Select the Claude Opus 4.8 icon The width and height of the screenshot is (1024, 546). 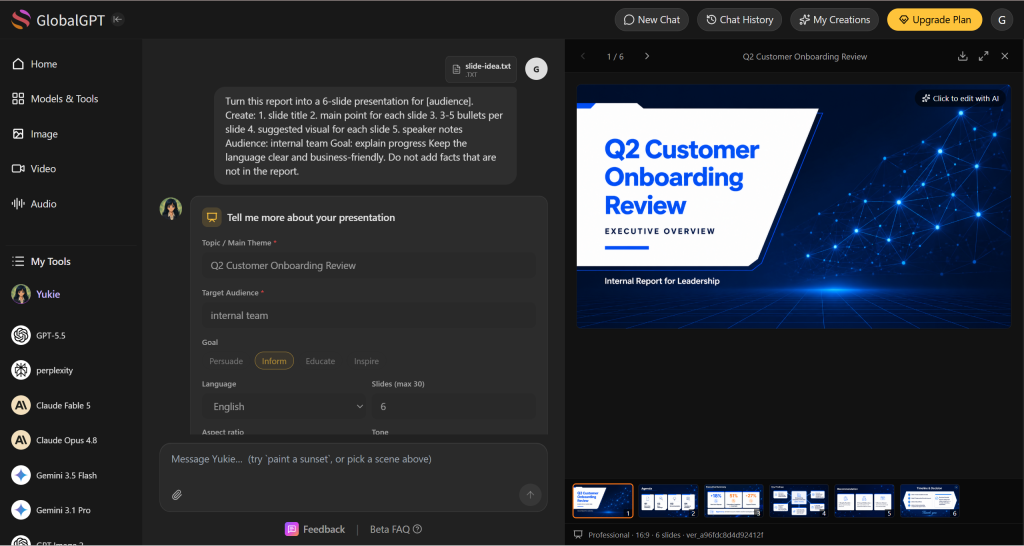point(21,440)
